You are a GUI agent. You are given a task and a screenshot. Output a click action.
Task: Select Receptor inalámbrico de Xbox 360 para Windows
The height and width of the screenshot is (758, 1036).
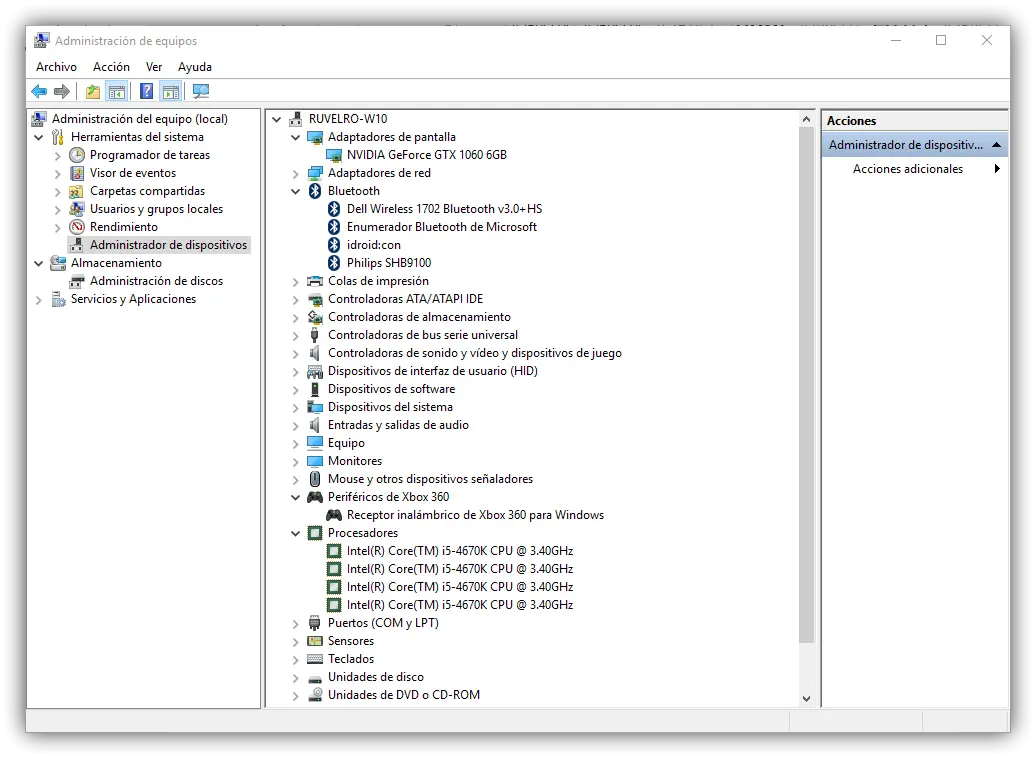pyautogui.click(x=475, y=515)
